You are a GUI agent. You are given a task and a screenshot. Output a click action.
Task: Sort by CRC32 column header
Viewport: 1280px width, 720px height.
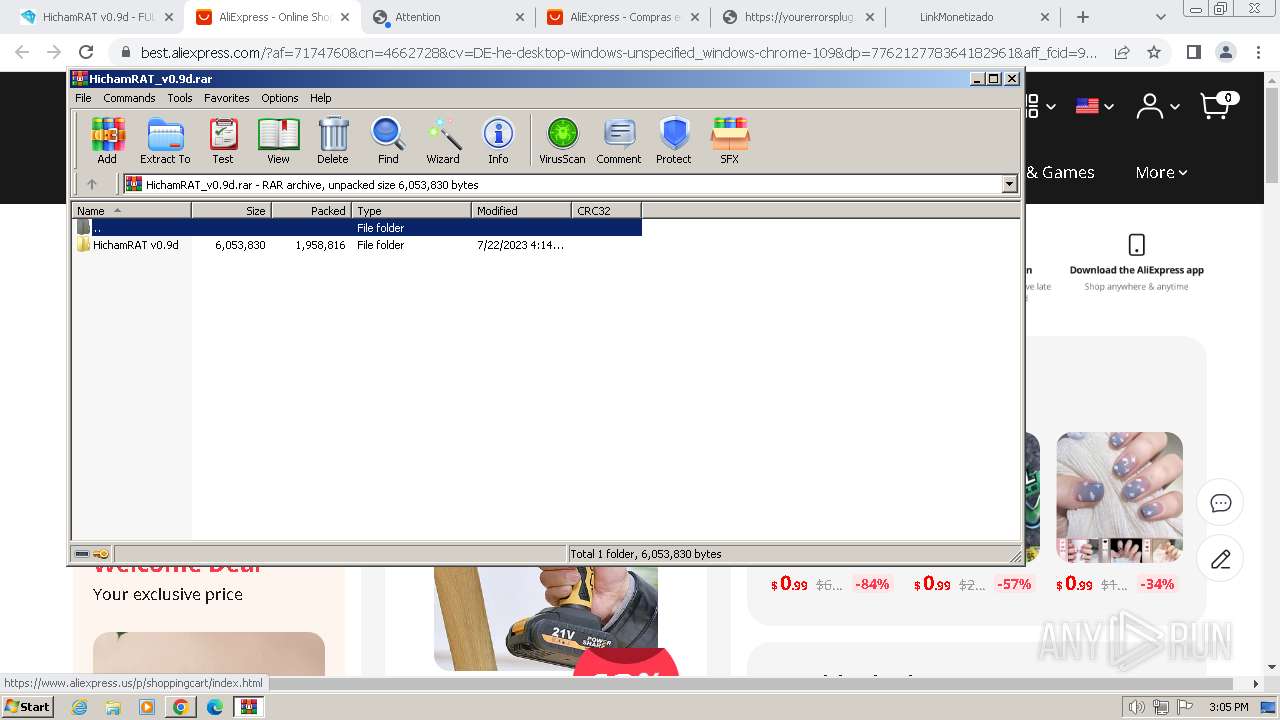[606, 210]
